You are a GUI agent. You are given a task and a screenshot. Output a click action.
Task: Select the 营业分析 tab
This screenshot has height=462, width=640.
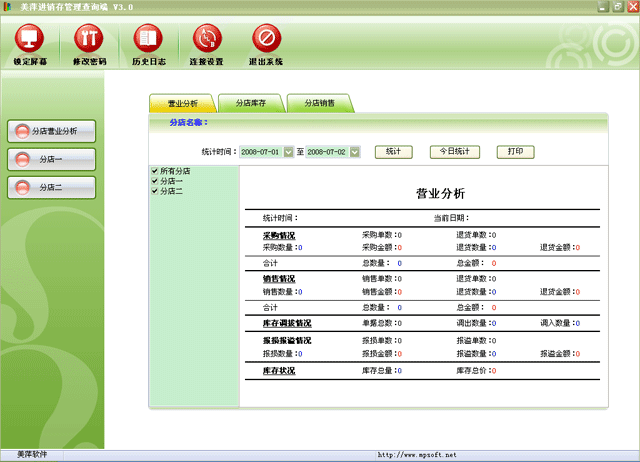tap(182, 103)
